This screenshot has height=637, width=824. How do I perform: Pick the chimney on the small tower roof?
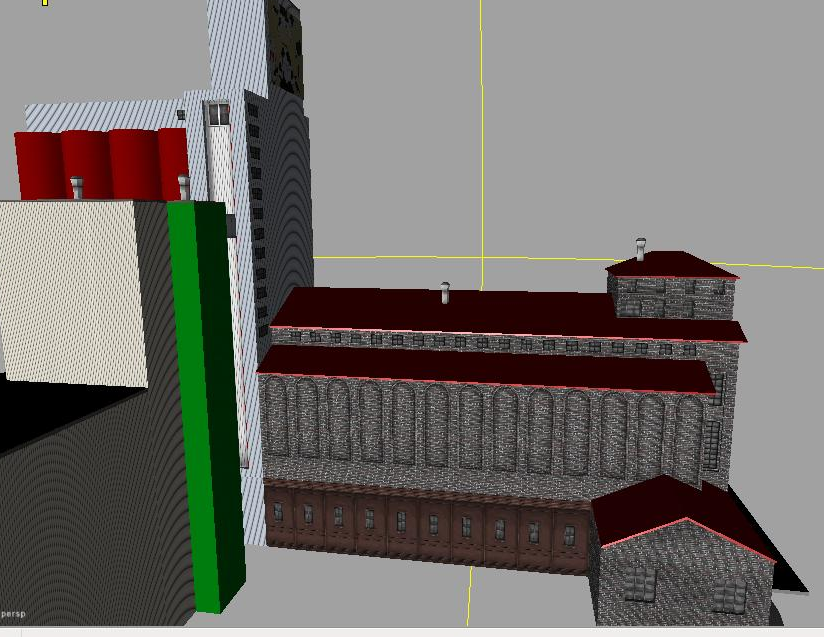click(641, 249)
